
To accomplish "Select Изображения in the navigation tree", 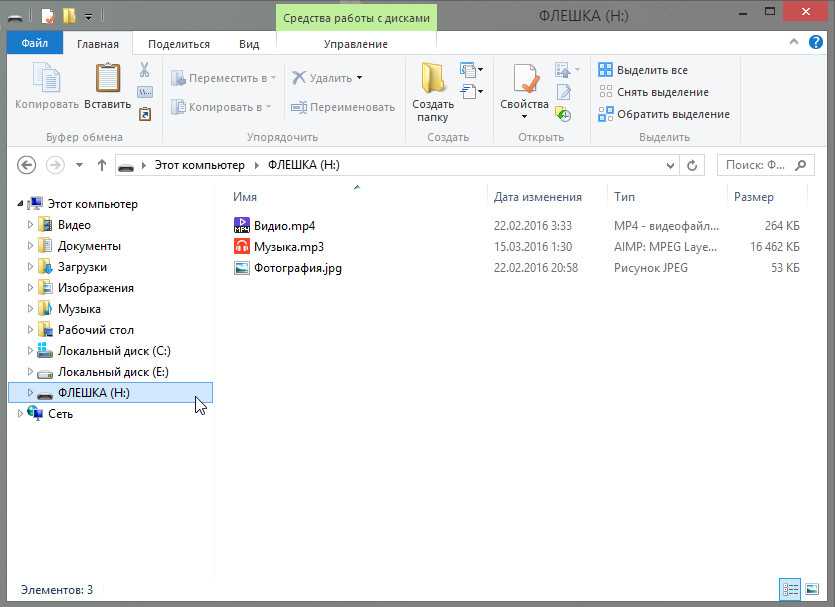I will (96, 288).
